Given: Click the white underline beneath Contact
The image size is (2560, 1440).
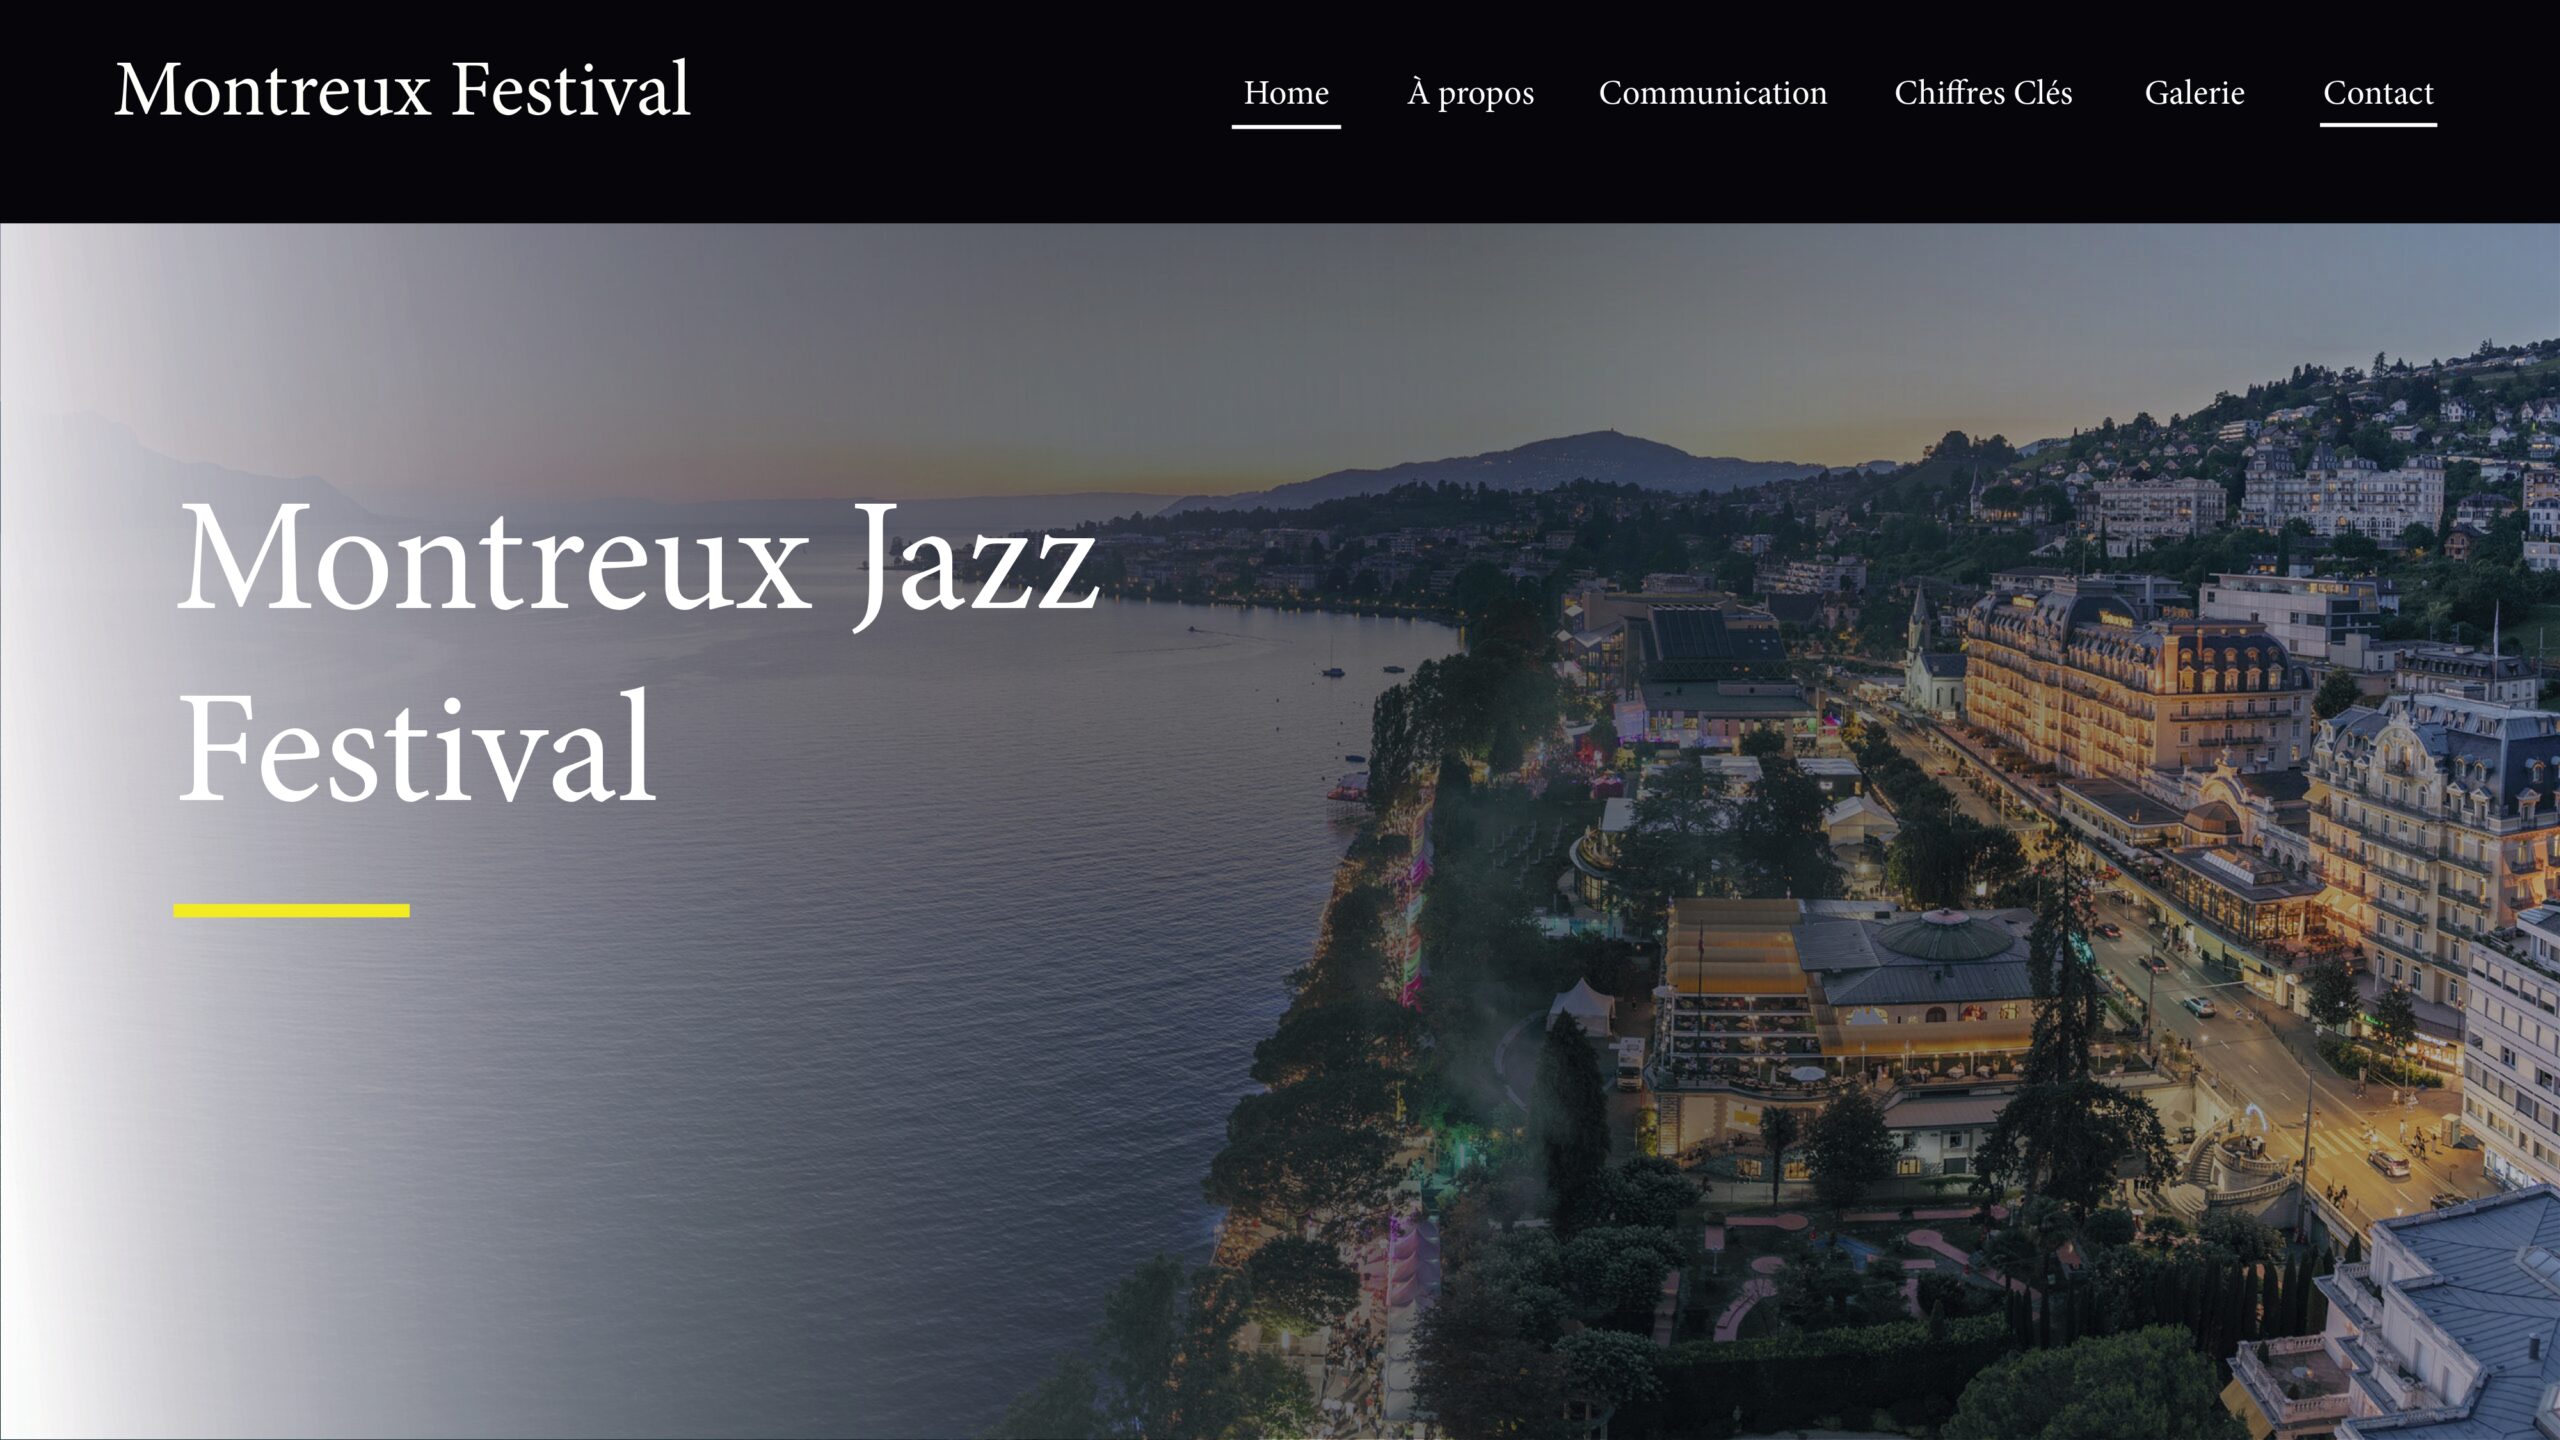Looking at the screenshot, I should (x=2378, y=125).
